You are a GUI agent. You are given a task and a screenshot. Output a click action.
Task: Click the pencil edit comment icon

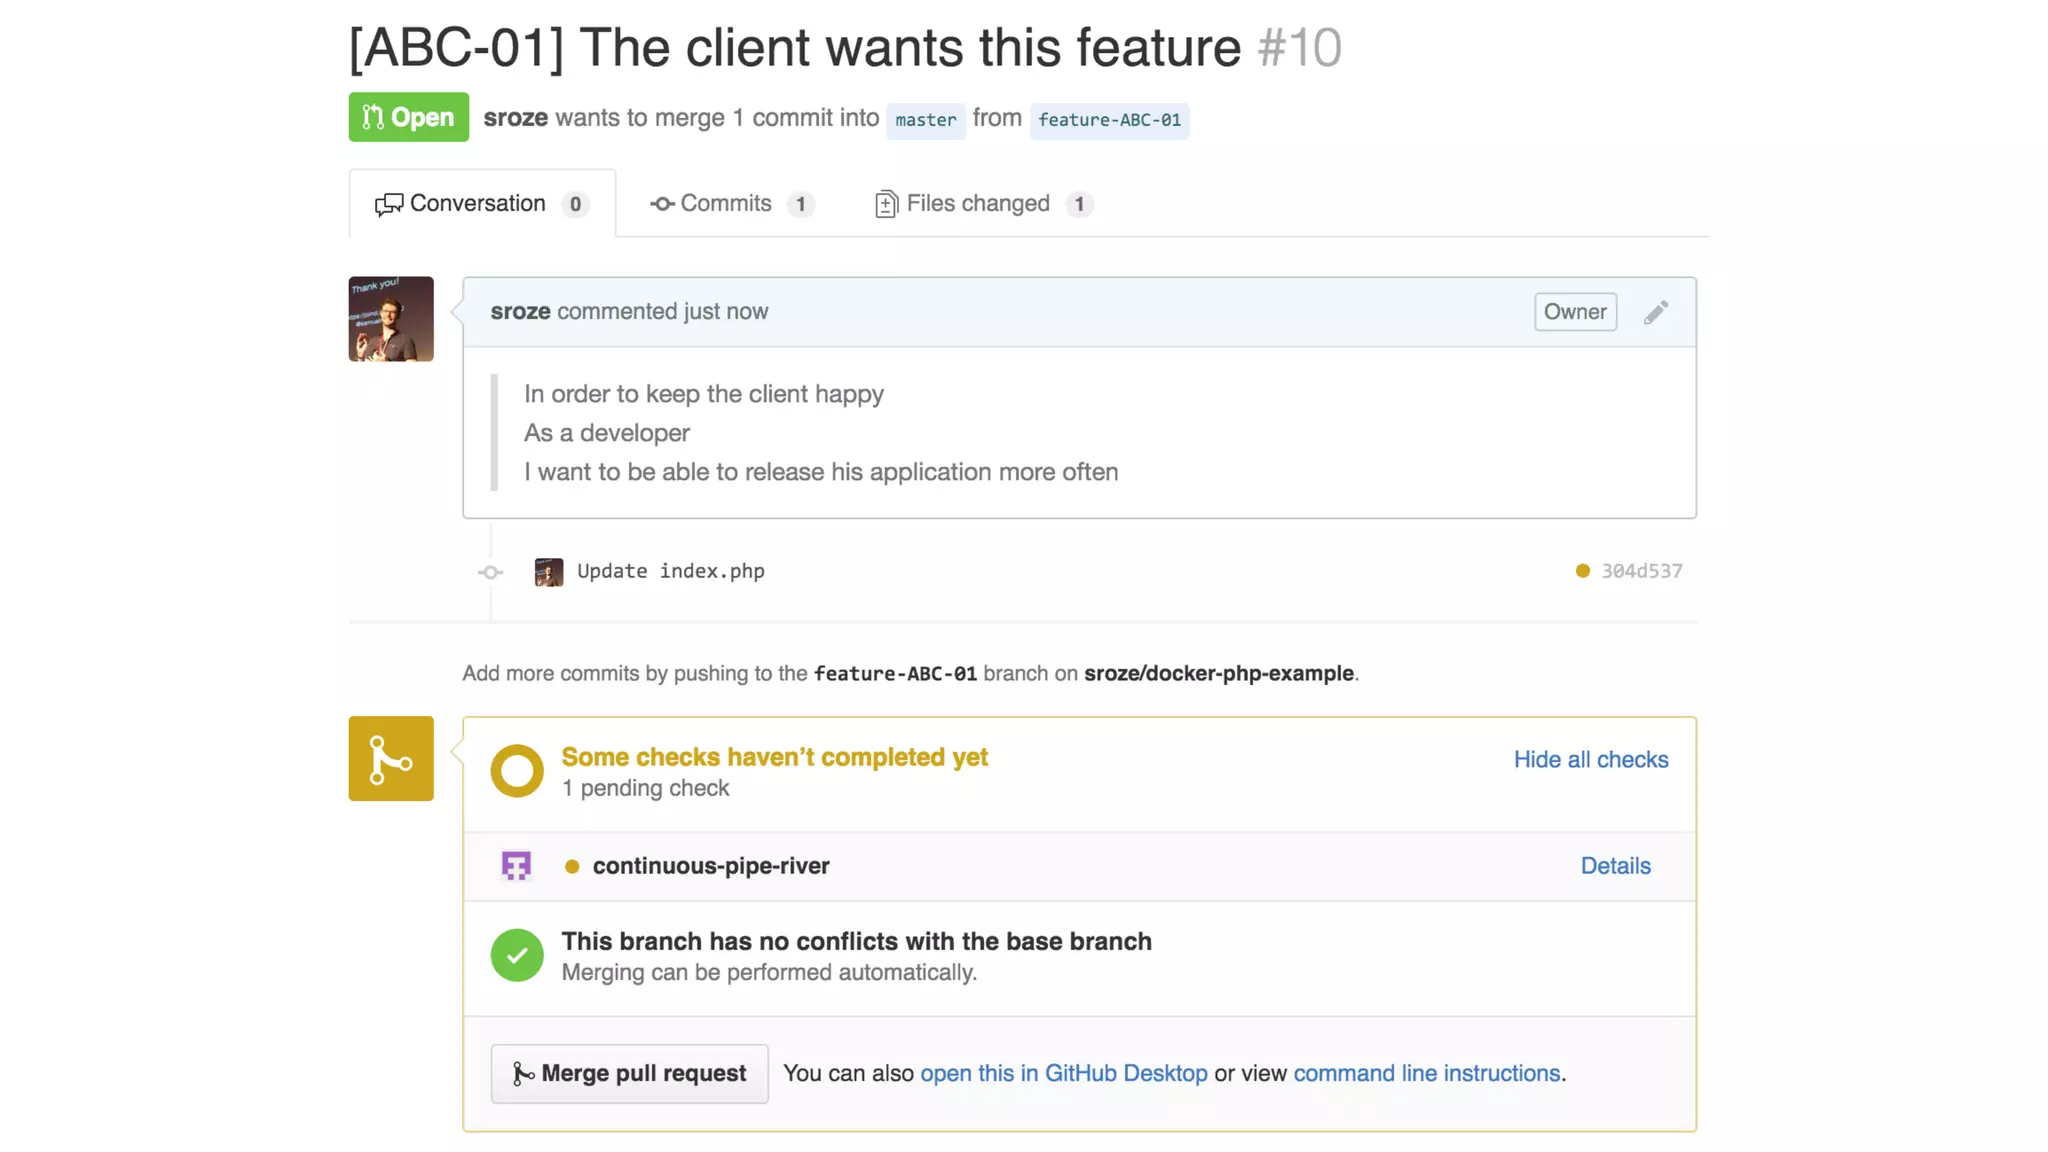(1655, 312)
